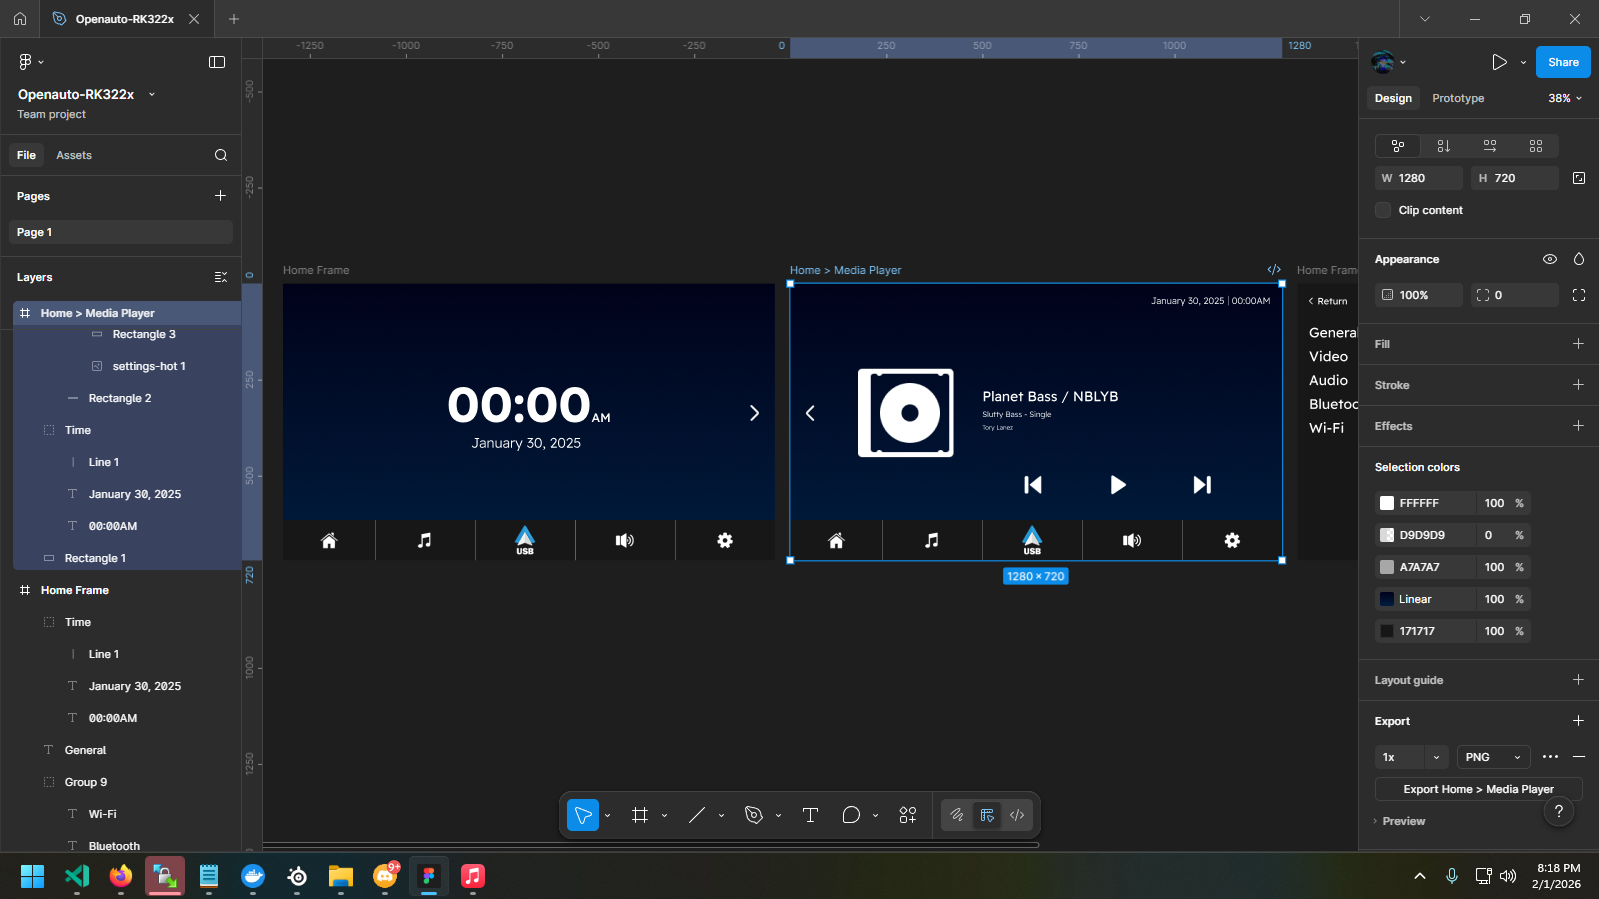Open the Assets tab
The image size is (1599, 899).
point(74,155)
